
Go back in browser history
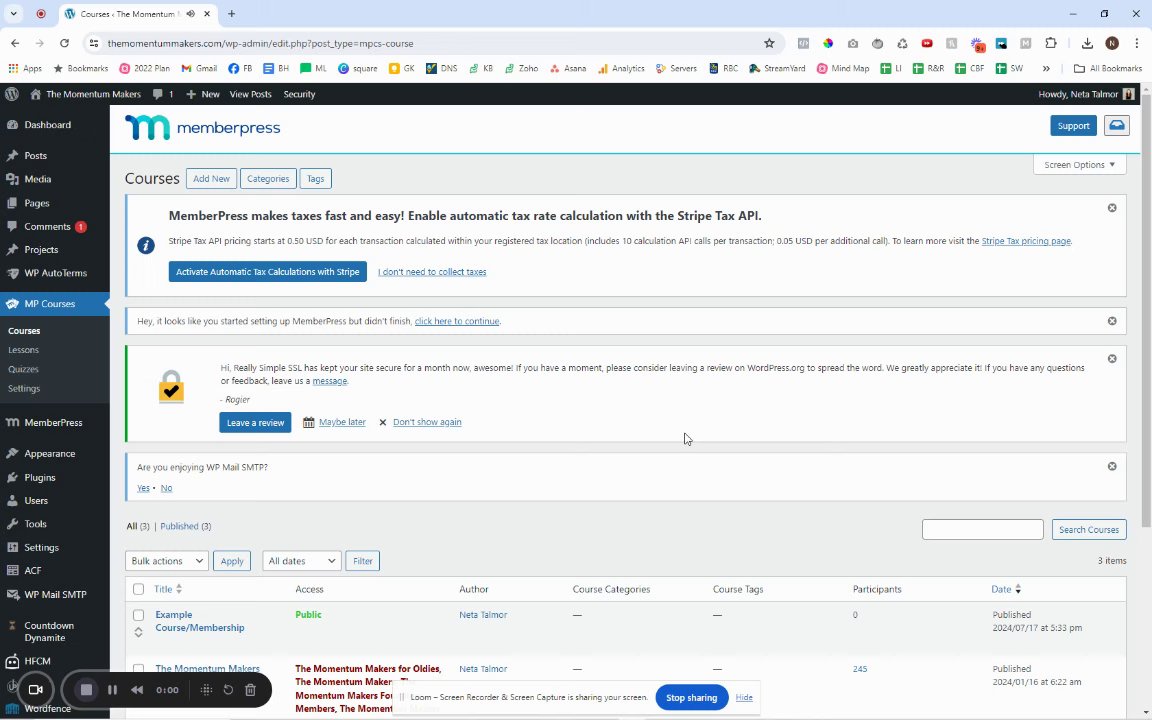(x=15, y=43)
